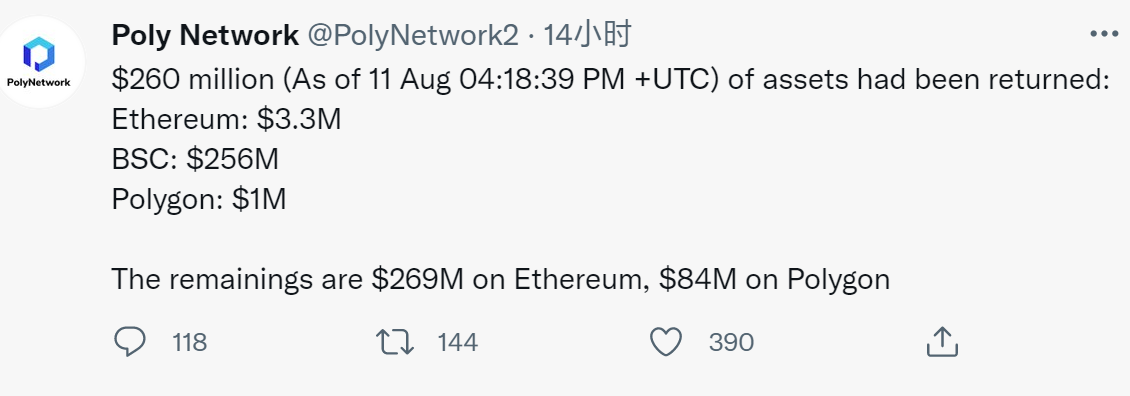Open the Poly Network display name
This screenshot has height=396, width=1130.
click(205, 35)
